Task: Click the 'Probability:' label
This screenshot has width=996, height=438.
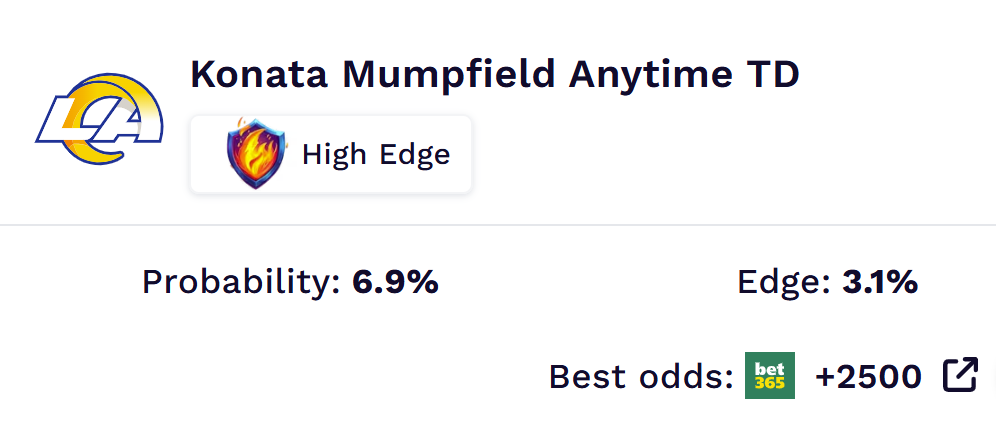Action: pos(243,283)
